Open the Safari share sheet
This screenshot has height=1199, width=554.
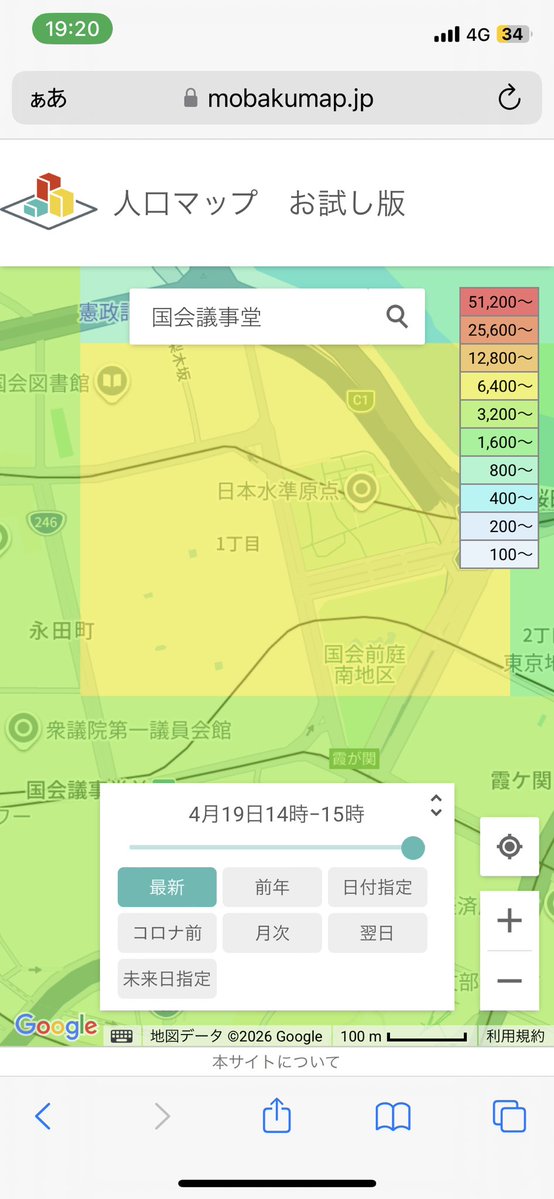277,1115
